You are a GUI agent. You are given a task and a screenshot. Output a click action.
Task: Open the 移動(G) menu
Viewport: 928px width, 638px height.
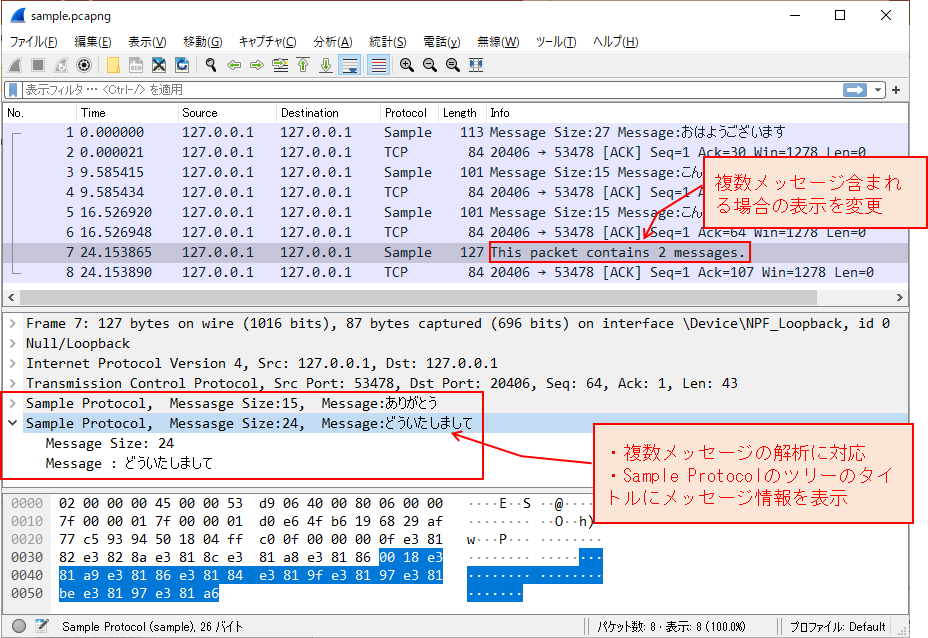[x=202, y=42]
